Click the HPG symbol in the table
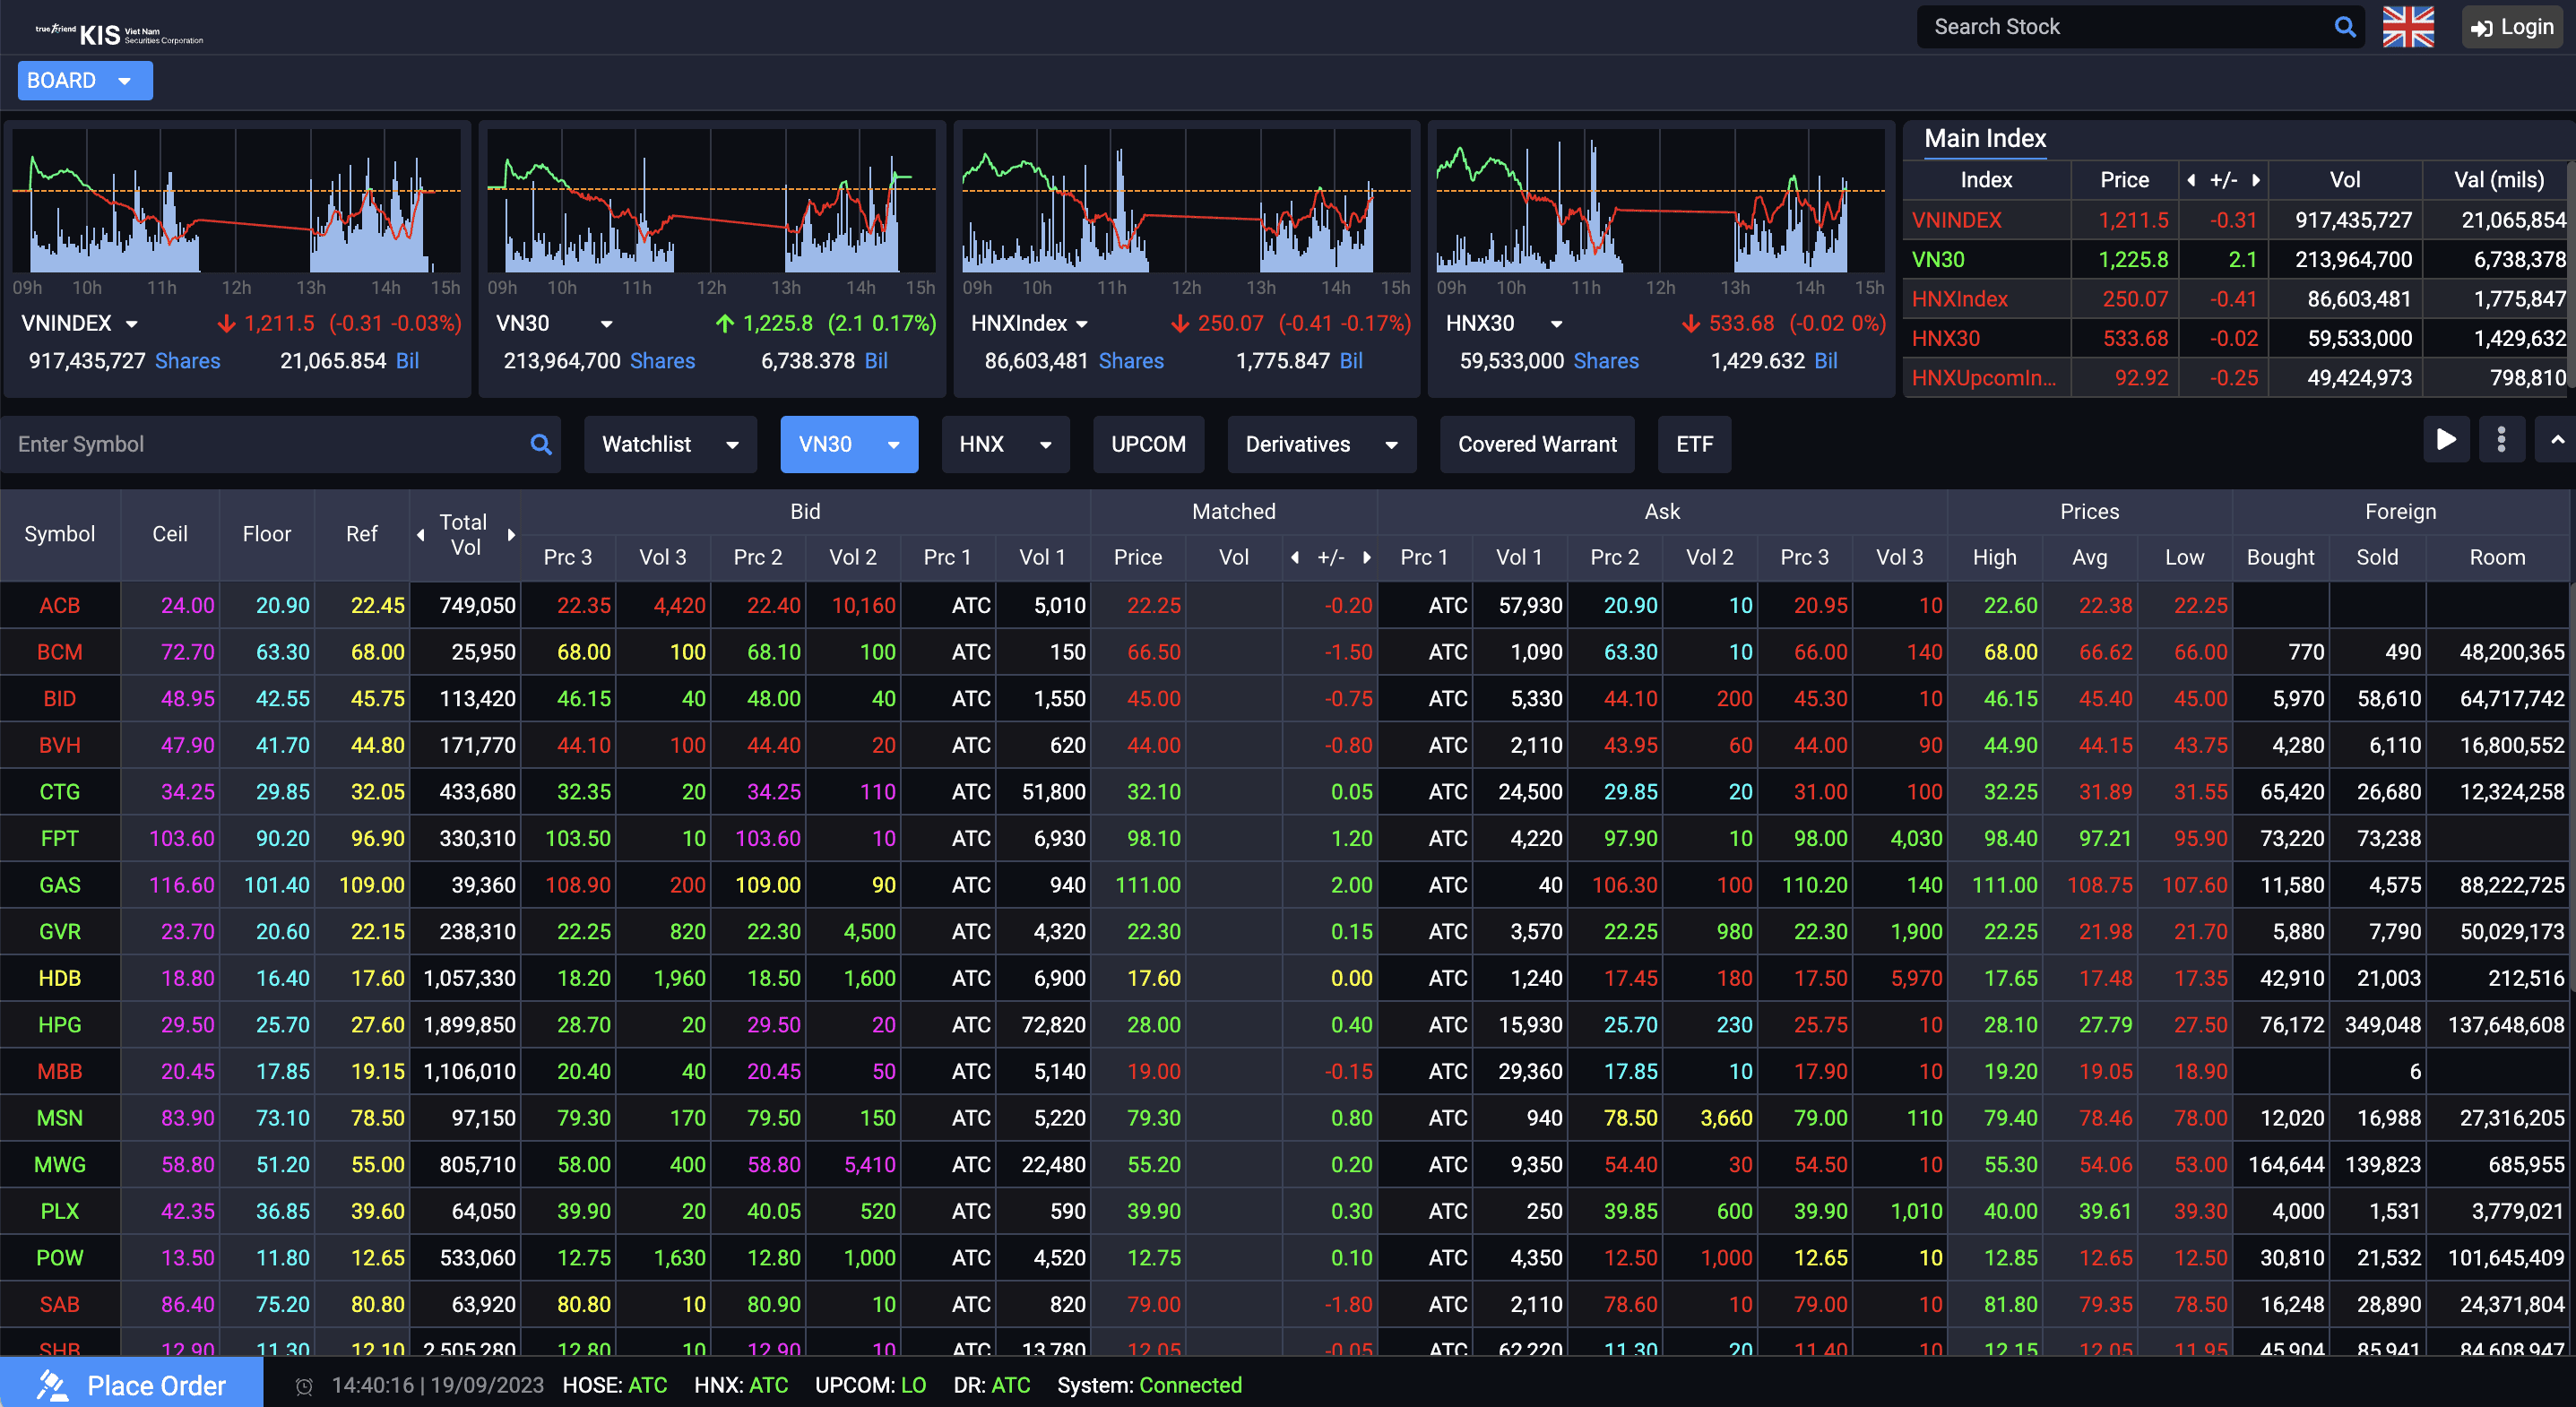Viewport: 2576px width, 1407px height. coord(59,1025)
